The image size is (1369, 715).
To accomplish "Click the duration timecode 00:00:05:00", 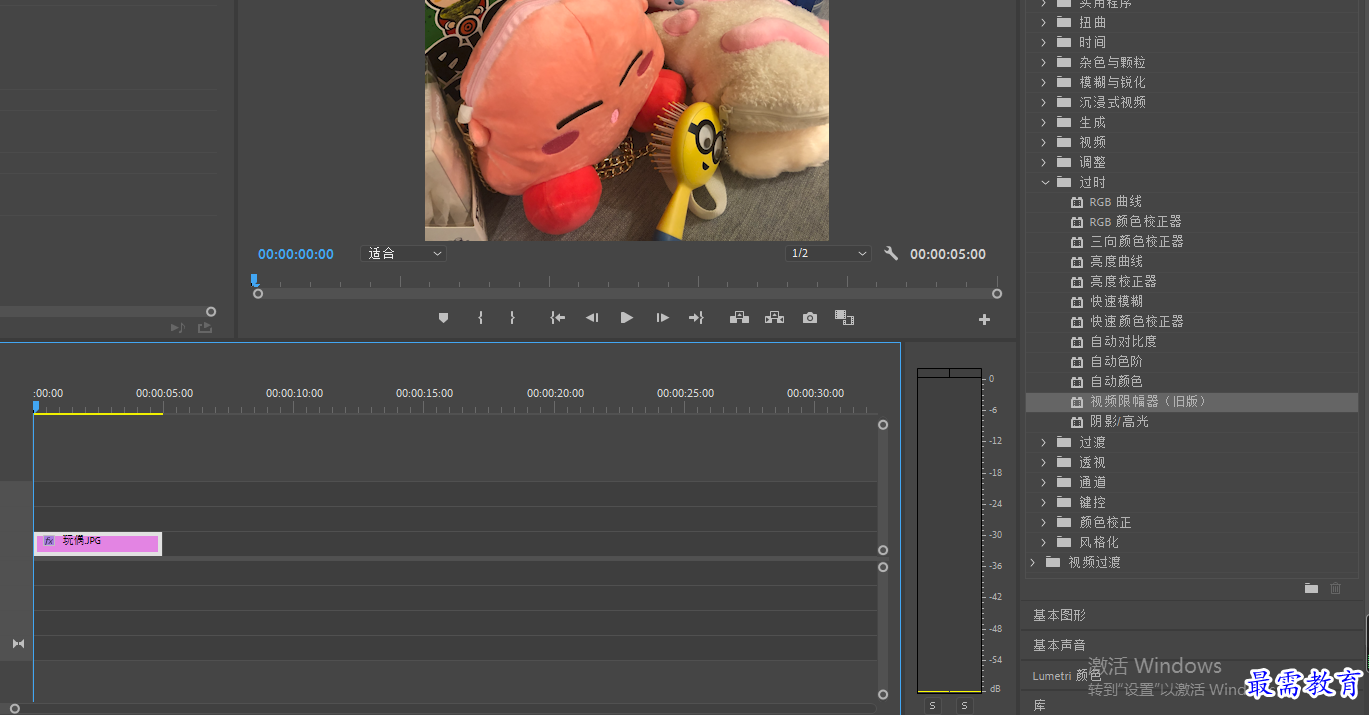I will 948,254.
